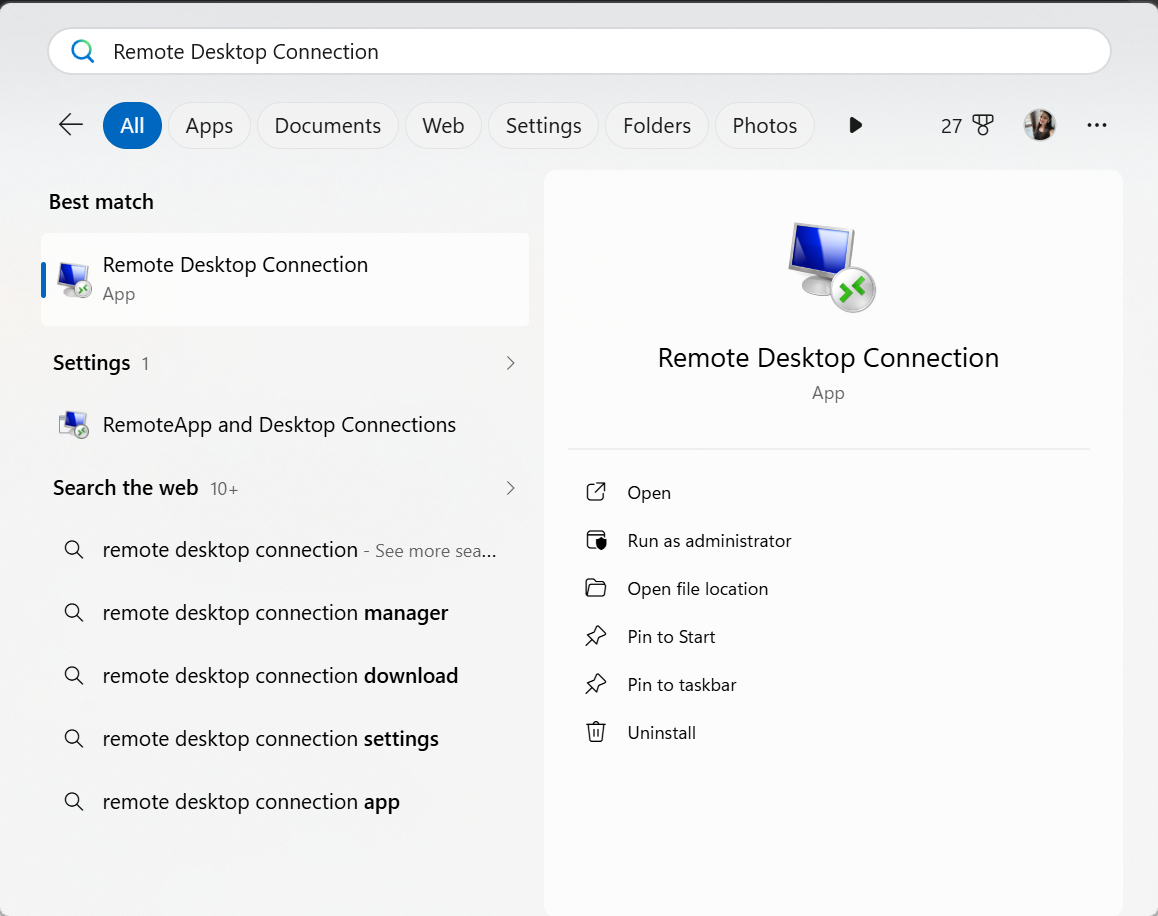Select suggestion 'remote desktop connection download'
1158x916 pixels.
(285, 676)
